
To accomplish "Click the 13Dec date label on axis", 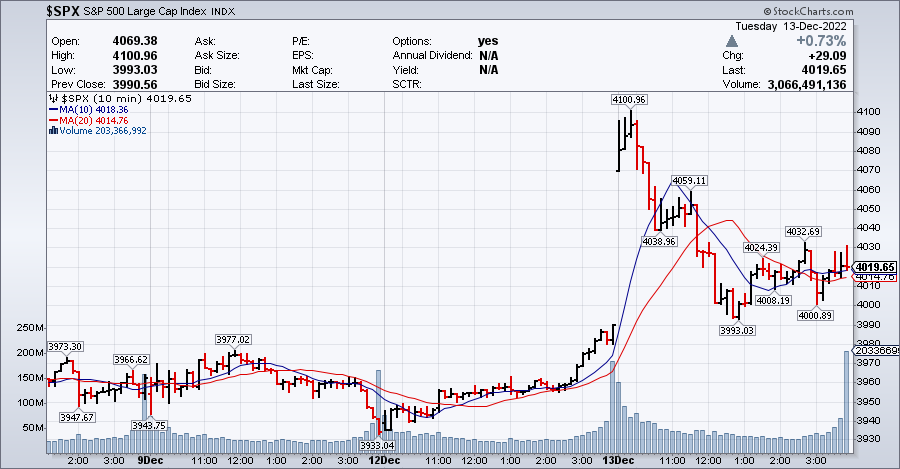I will (619, 460).
